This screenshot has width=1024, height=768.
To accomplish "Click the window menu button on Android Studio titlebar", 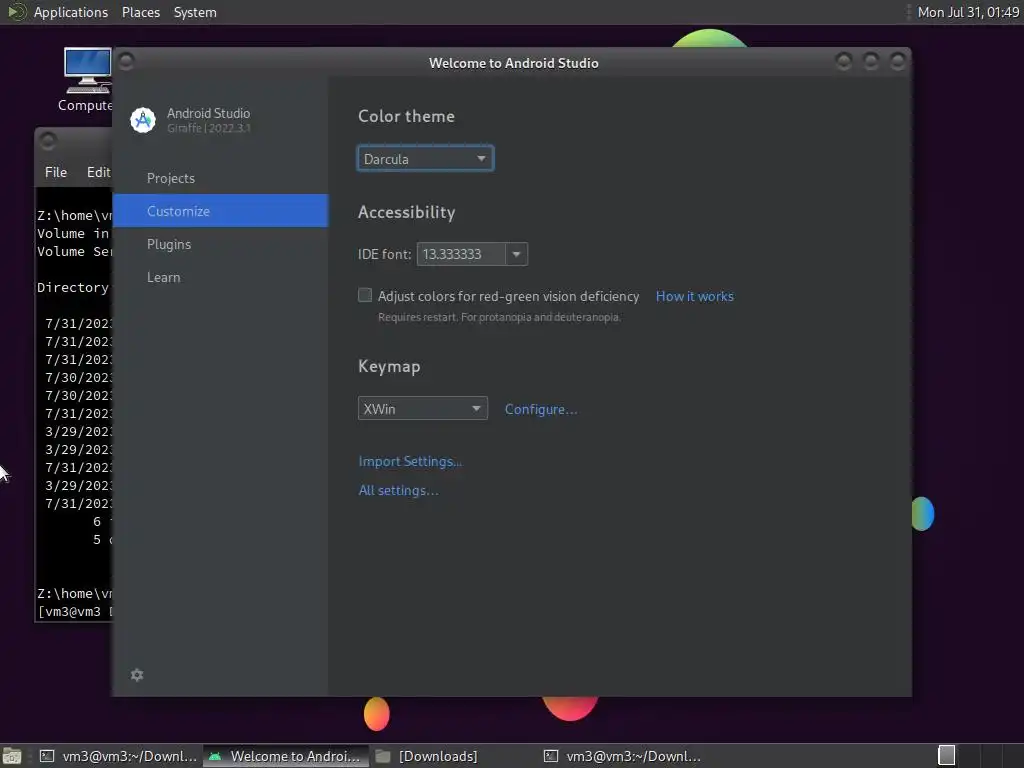I will (126, 61).
